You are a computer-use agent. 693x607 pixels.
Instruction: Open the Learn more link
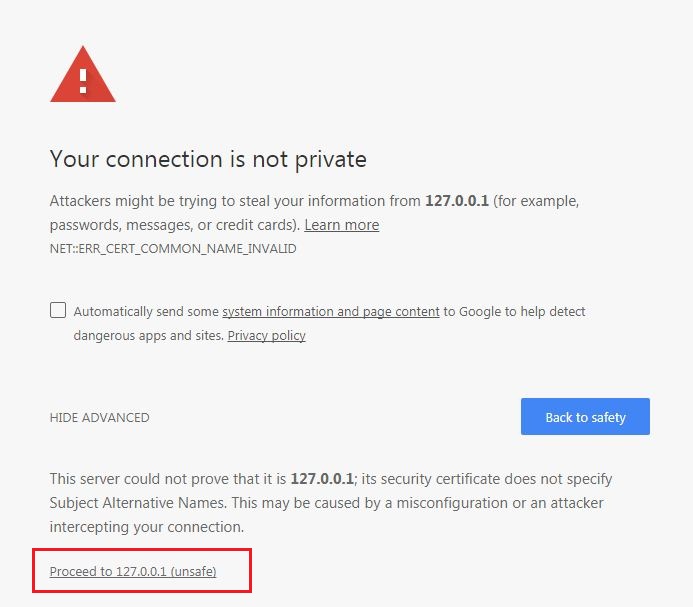click(x=341, y=225)
